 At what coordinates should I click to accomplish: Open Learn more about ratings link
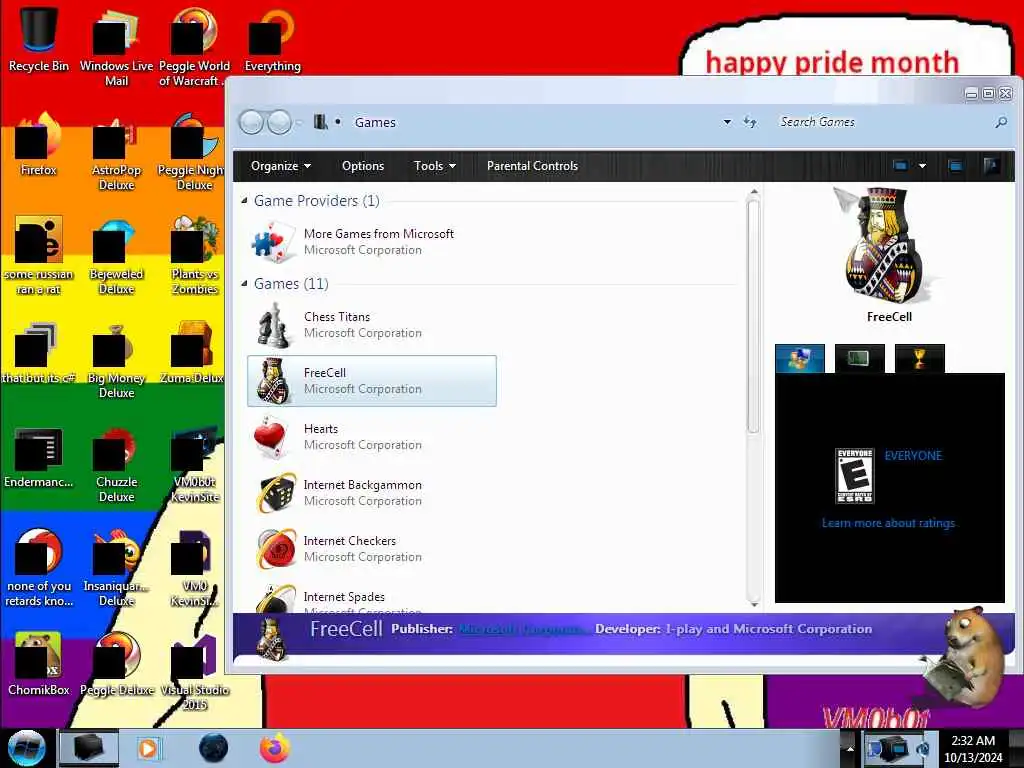click(x=888, y=523)
